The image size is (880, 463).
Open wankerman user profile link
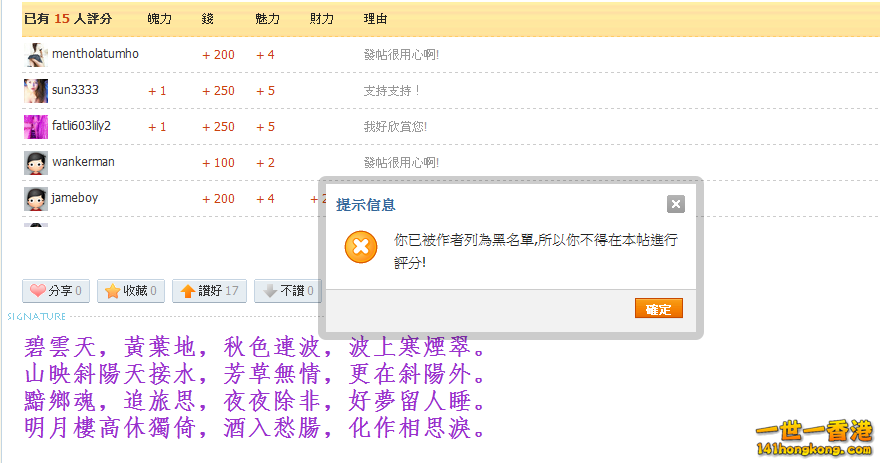pos(84,162)
